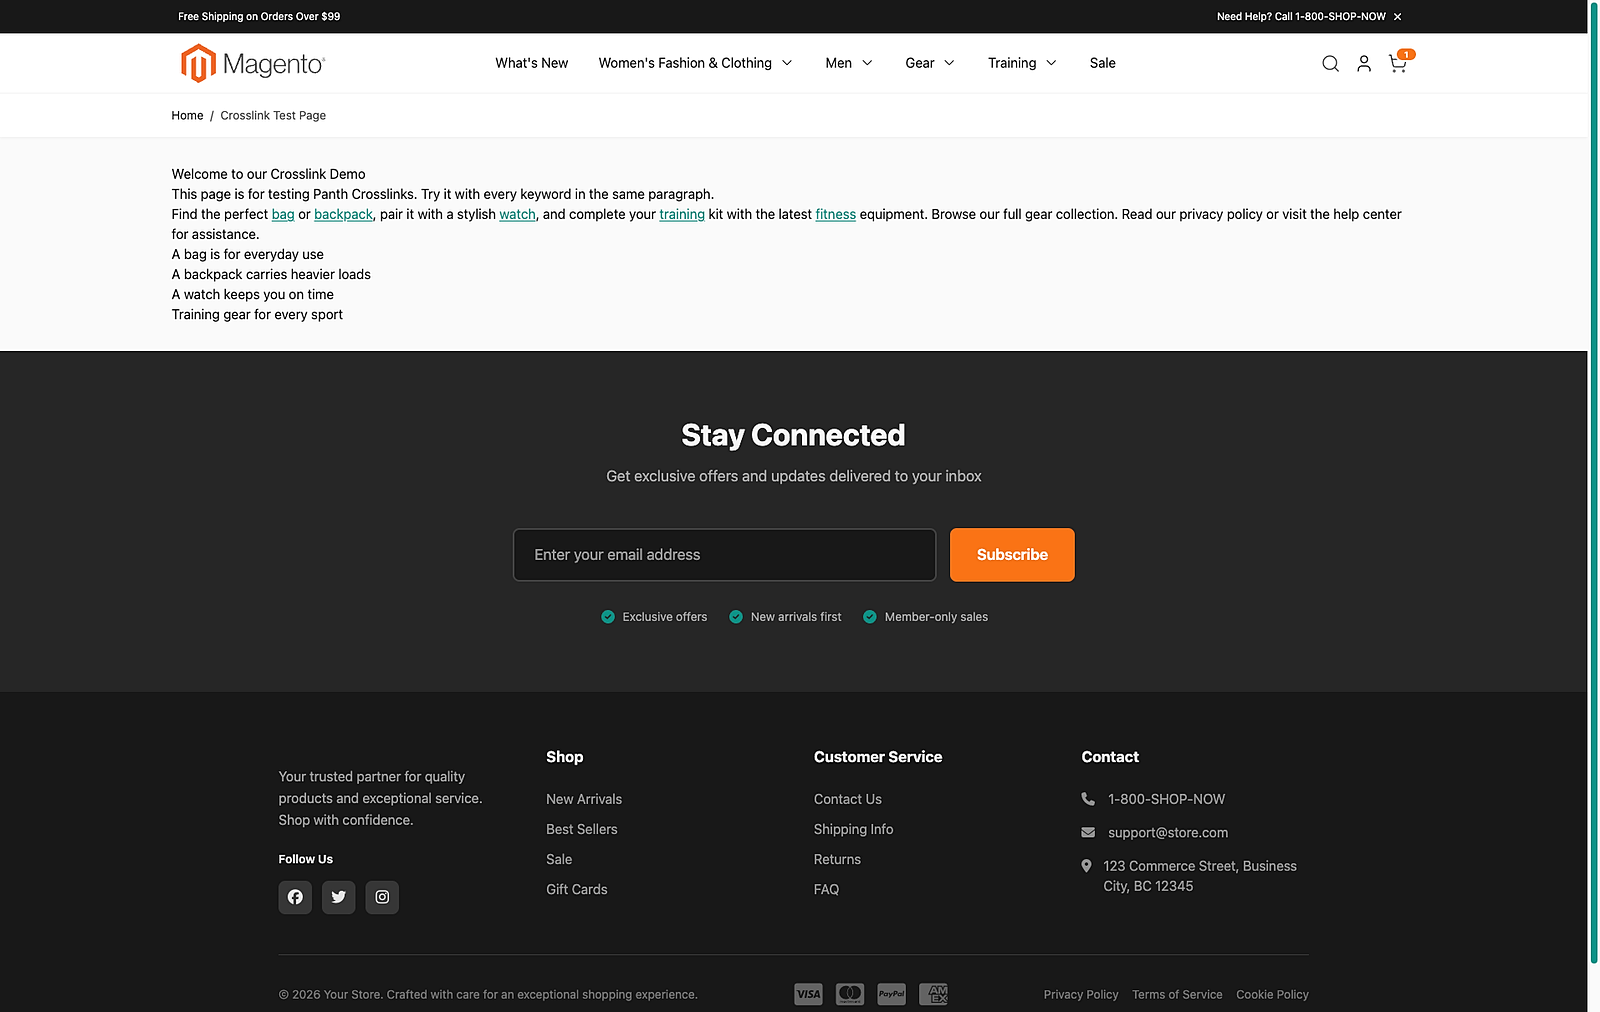Image resolution: width=1600 pixels, height=1012 pixels.
Task: Click the Subscribe button
Action: 1012,554
